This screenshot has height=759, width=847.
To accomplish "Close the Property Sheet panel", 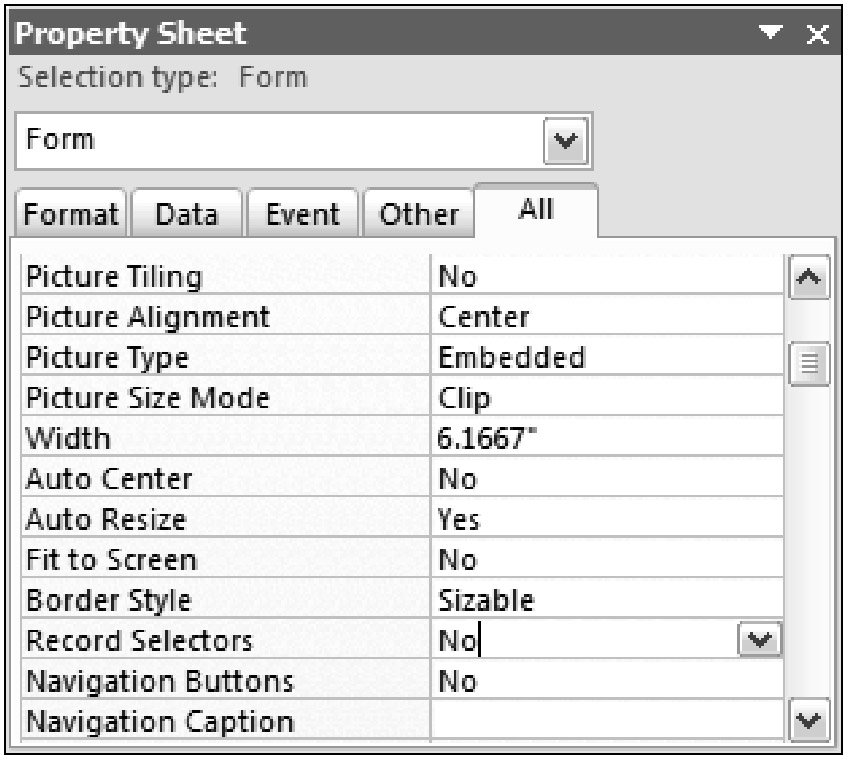I will coord(817,36).
